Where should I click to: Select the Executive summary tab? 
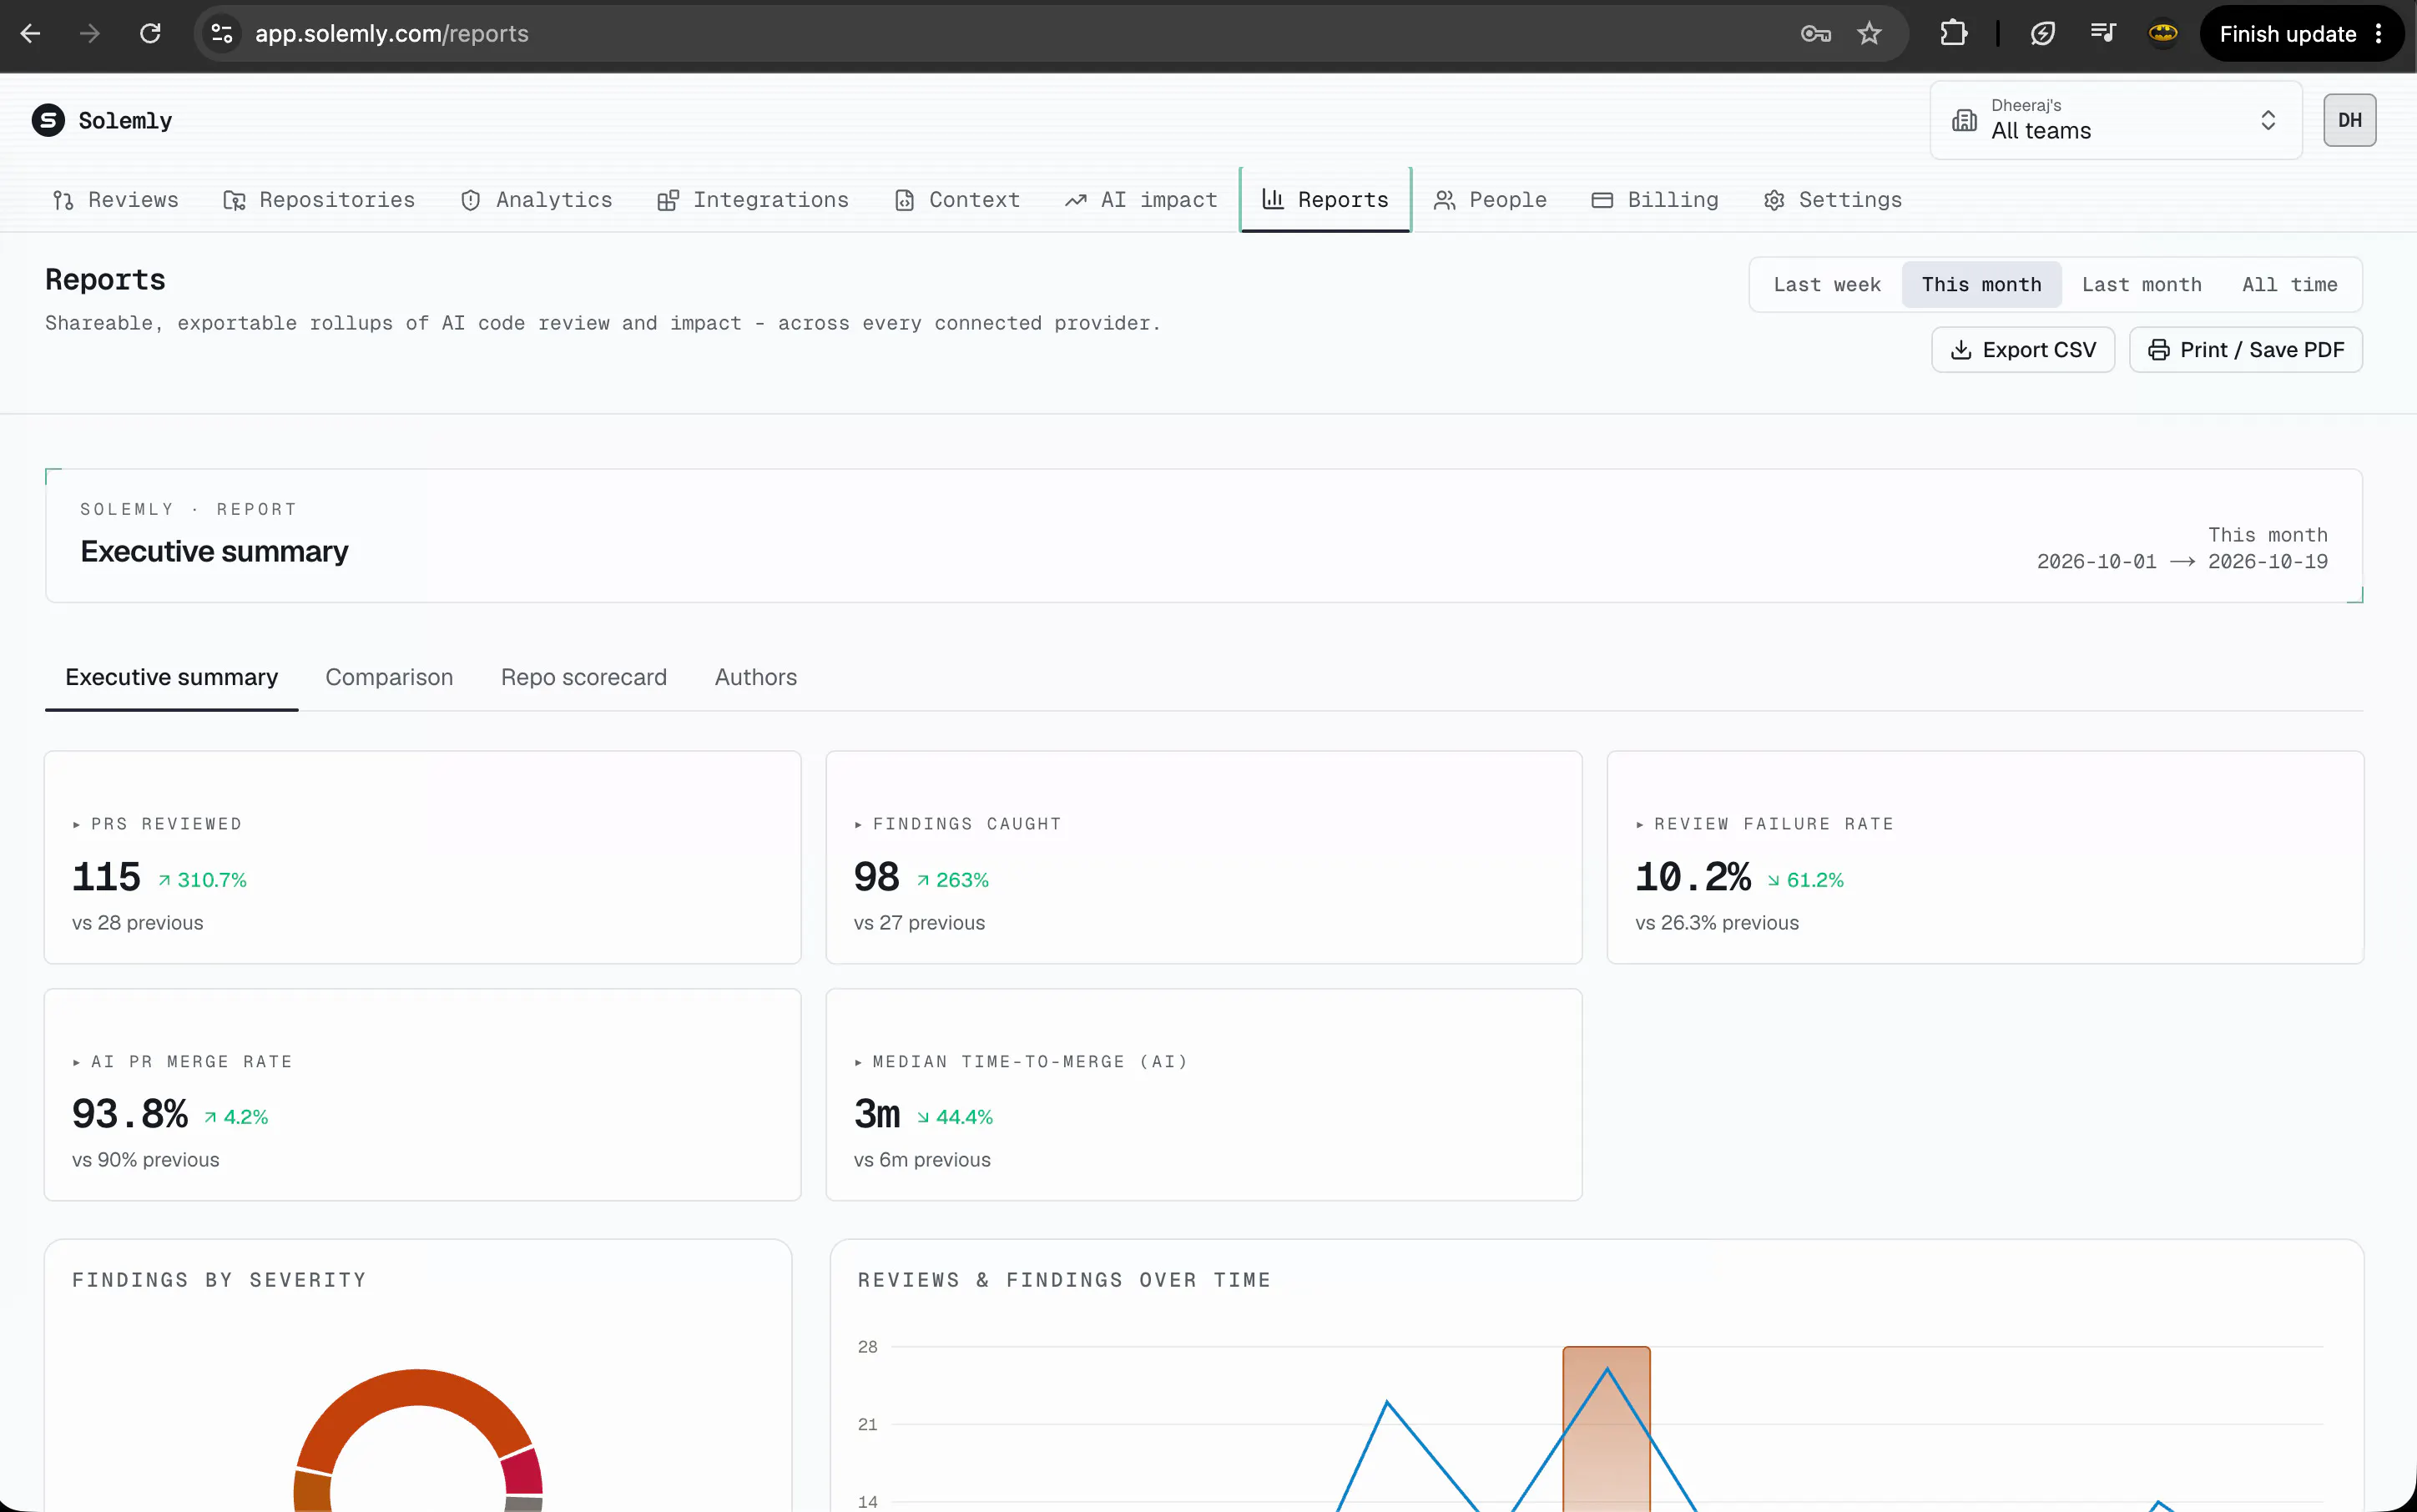(x=172, y=677)
